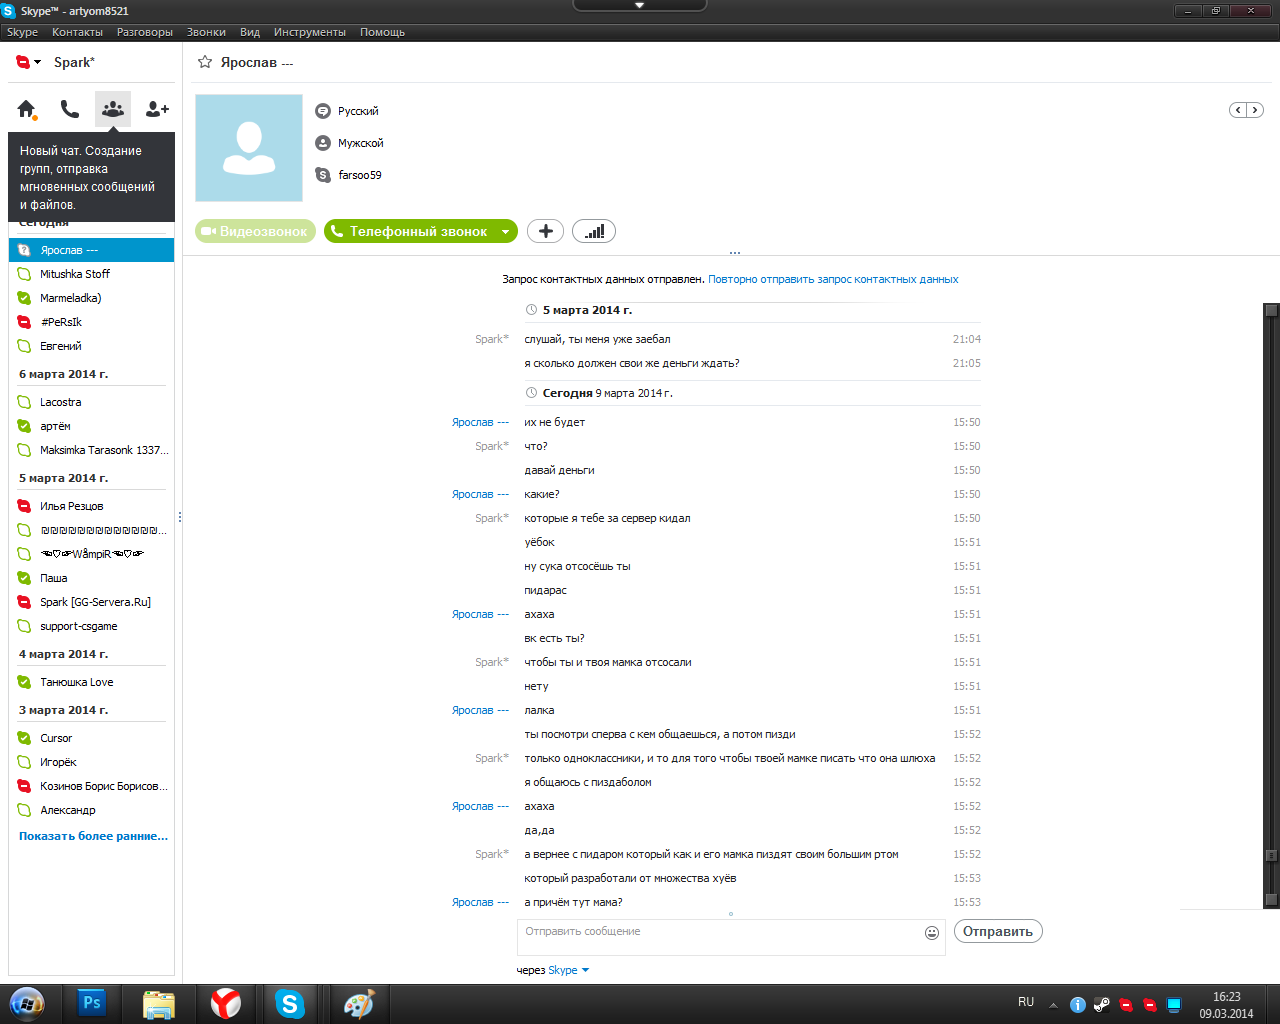Image resolution: width=1280 pixels, height=1024 pixels.
Task: Send the message with Отправить button
Action: pos(998,931)
